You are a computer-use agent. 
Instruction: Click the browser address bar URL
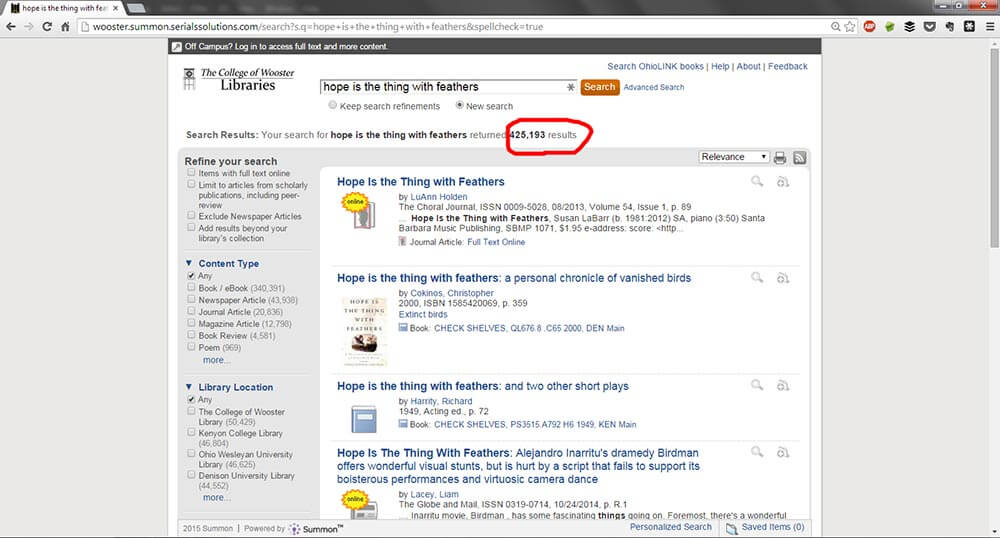click(318, 27)
